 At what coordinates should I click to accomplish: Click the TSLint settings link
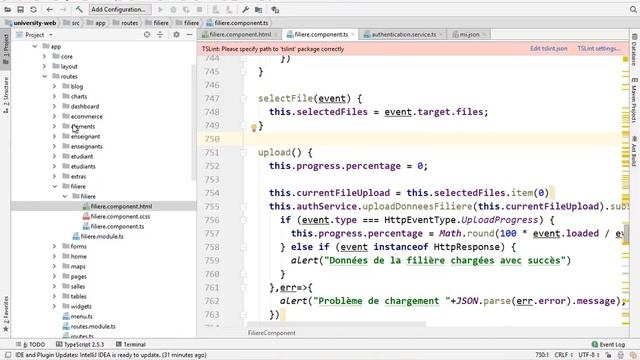(598, 49)
